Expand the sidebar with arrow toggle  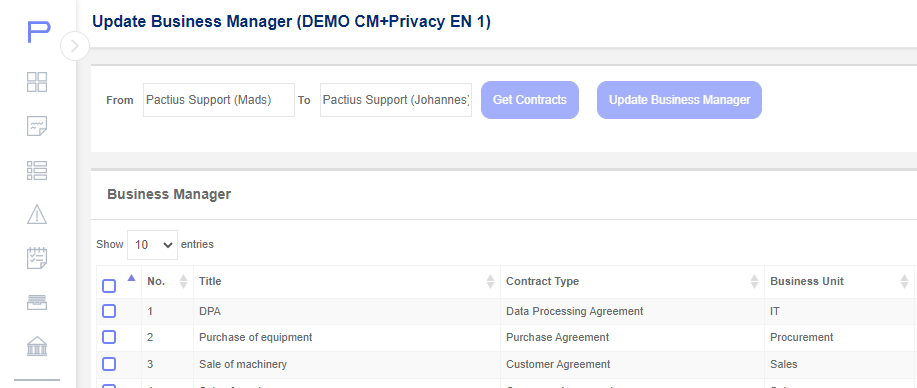(75, 46)
